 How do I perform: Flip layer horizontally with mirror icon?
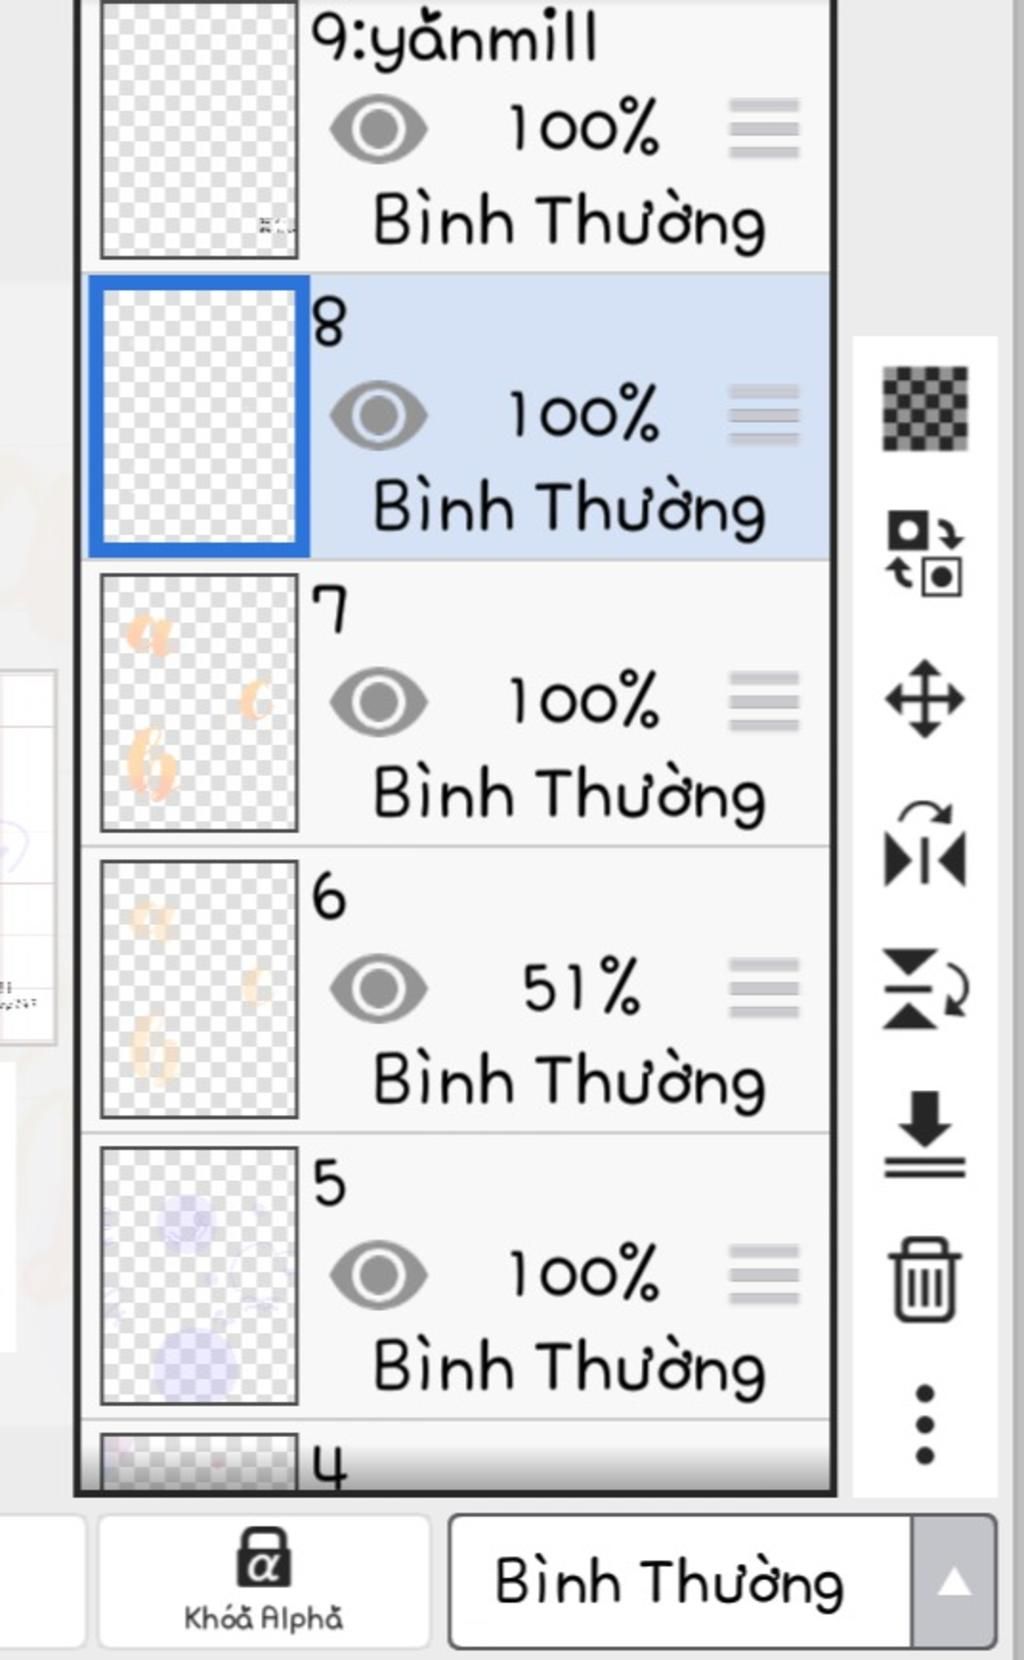click(x=925, y=847)
